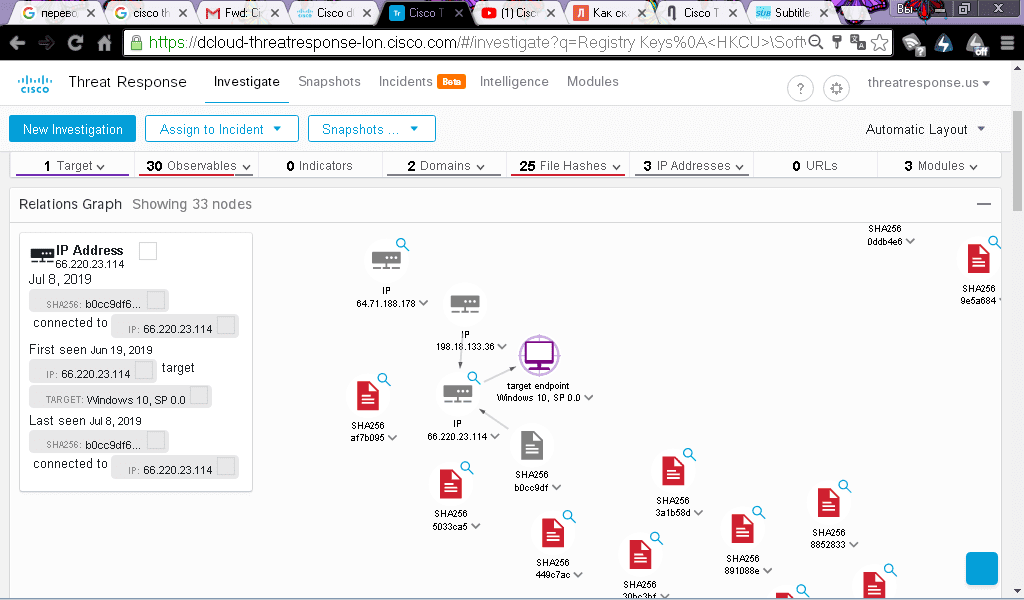This screenshot has width=1024, height=600.
Task: Click the SHA256 3a1b58d file icon
Action: [x=673, y=471]
